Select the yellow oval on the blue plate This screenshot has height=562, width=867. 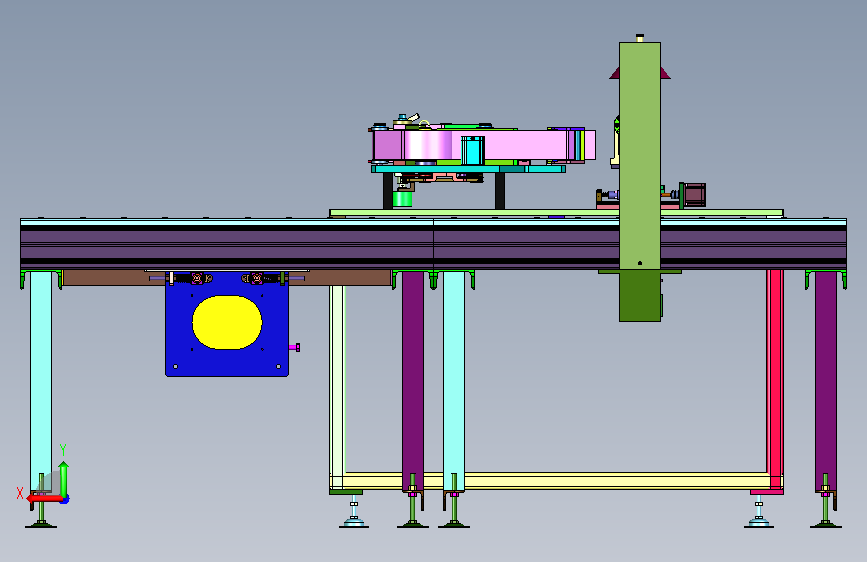pyautogui.click(x=227, y=322)
